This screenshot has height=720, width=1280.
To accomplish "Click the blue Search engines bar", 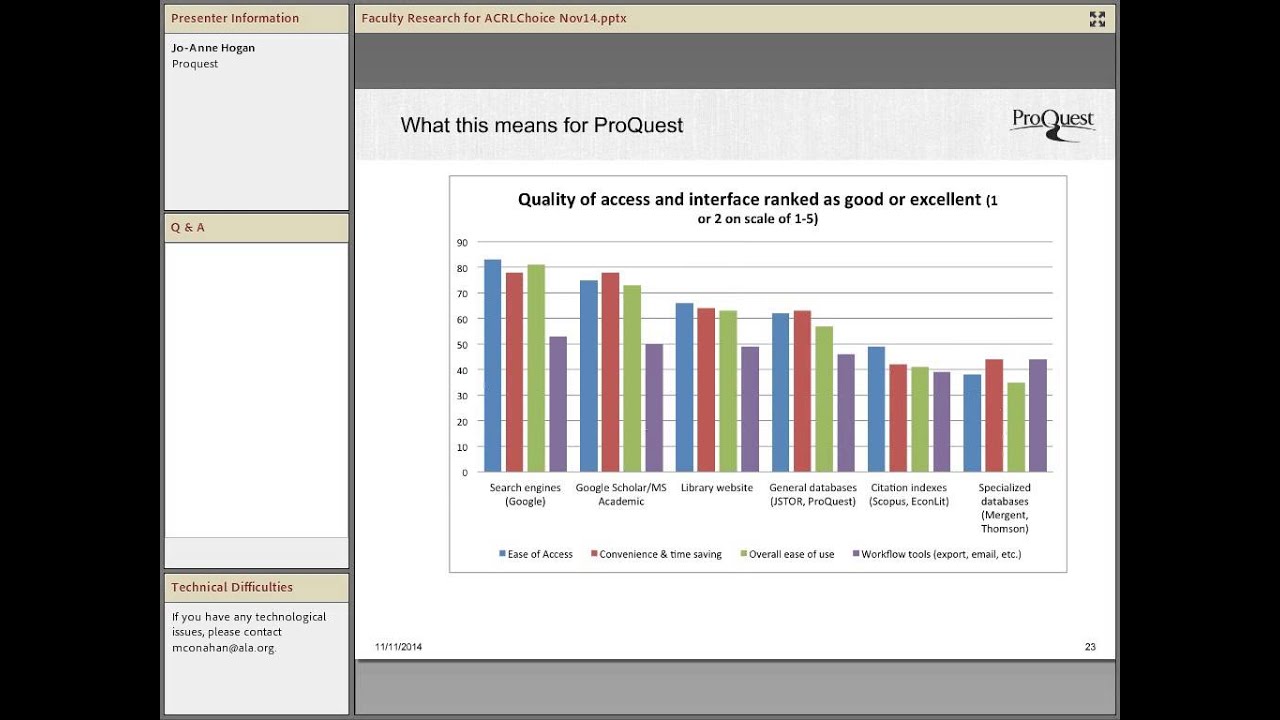I will (492, 366).
